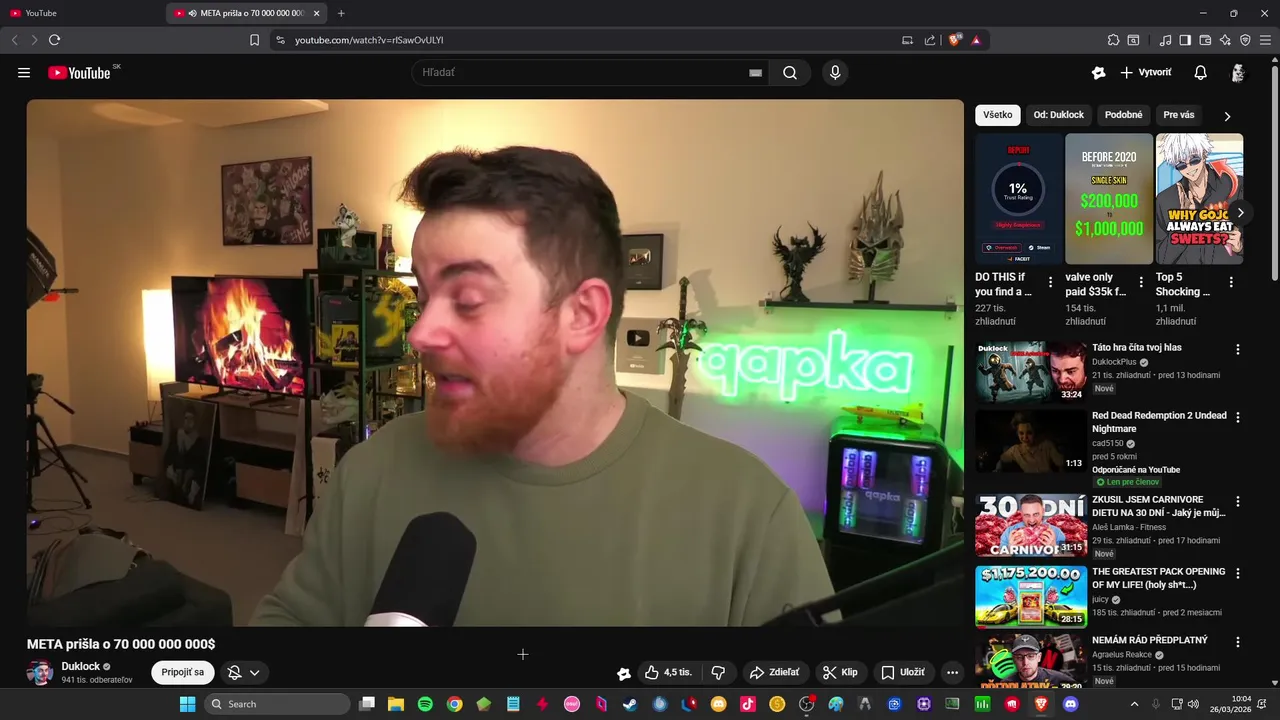Open the Duklock channel avatar

(40, 673)
